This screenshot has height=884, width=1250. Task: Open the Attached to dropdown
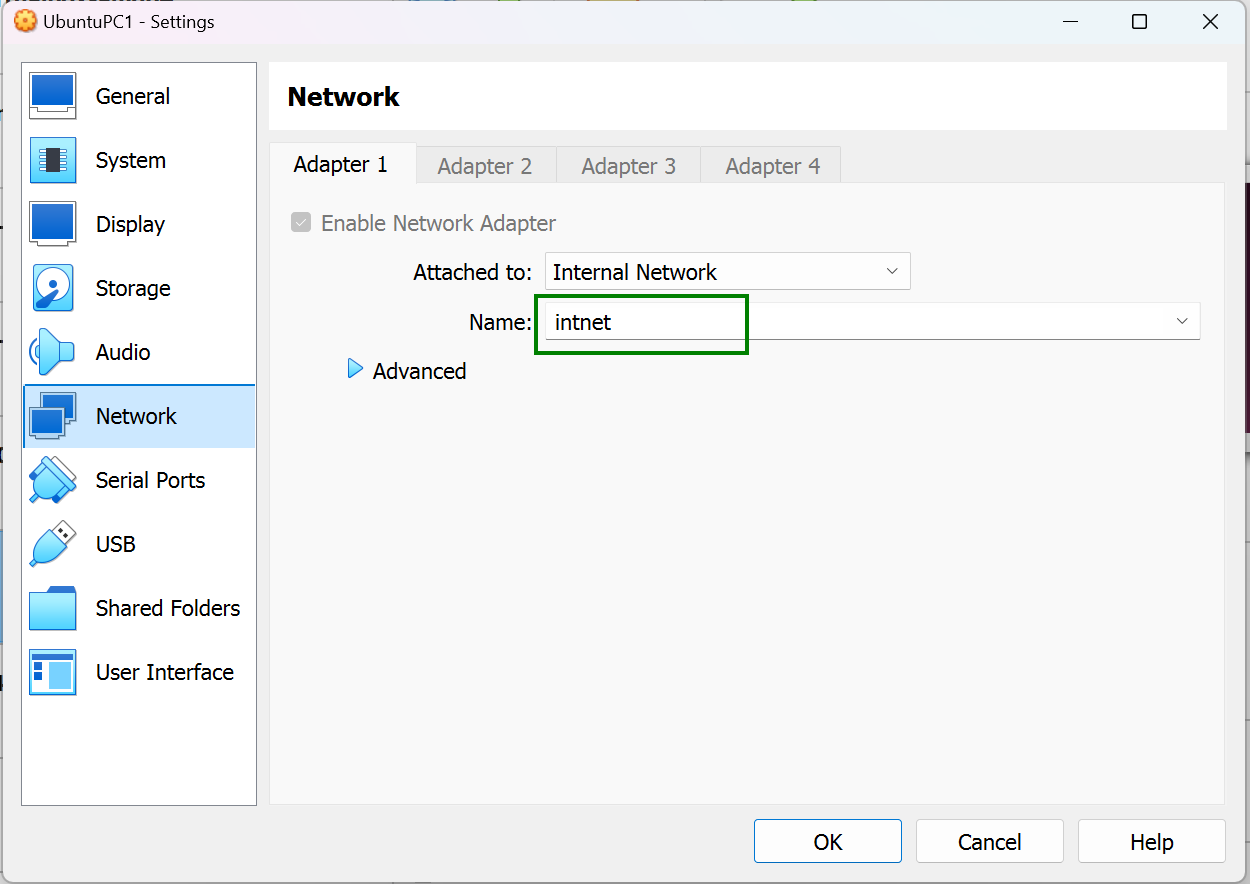point(728,271)
